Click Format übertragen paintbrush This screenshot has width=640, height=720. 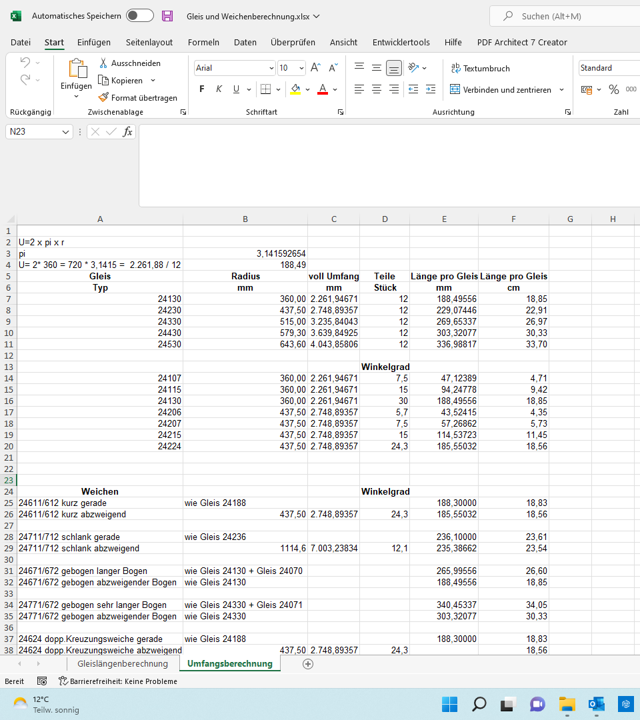click(138, 98)
